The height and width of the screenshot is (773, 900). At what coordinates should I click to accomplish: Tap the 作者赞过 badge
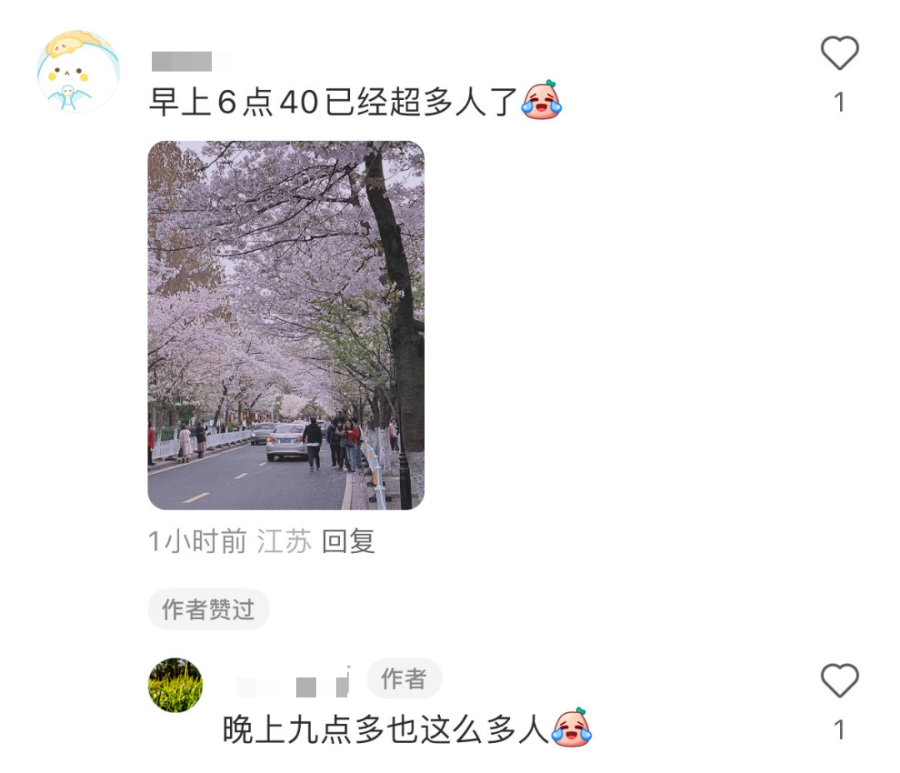(x=208, y=609)
